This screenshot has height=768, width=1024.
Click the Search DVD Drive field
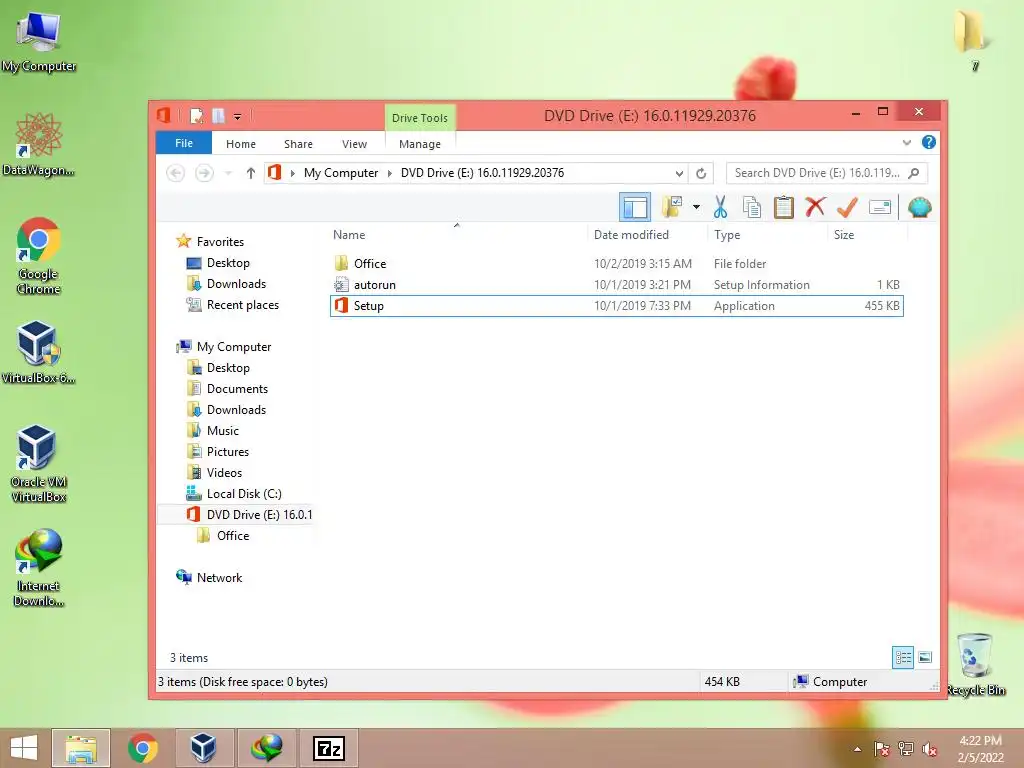pyautogui.click(x=826, y=173)
